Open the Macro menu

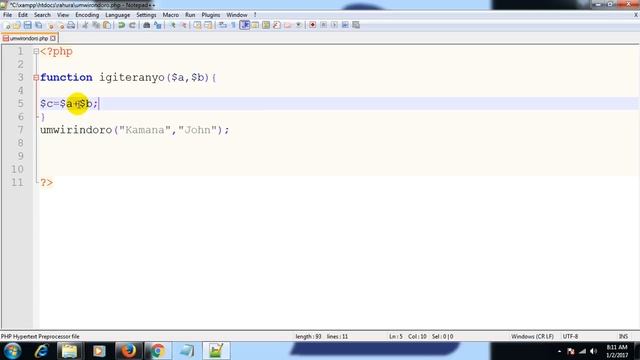click(x=171, y=15)
